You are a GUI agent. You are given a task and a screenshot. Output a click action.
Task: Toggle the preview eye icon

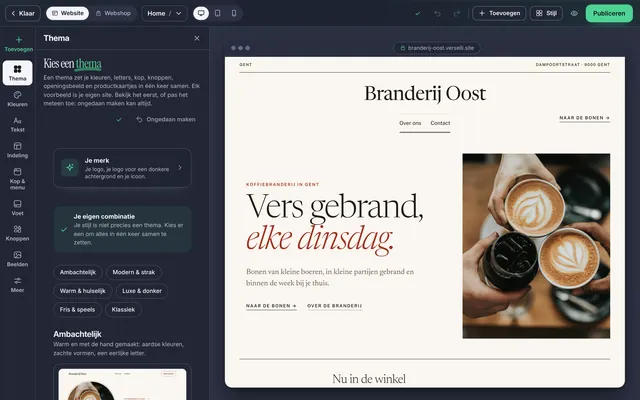pos(574,13)
